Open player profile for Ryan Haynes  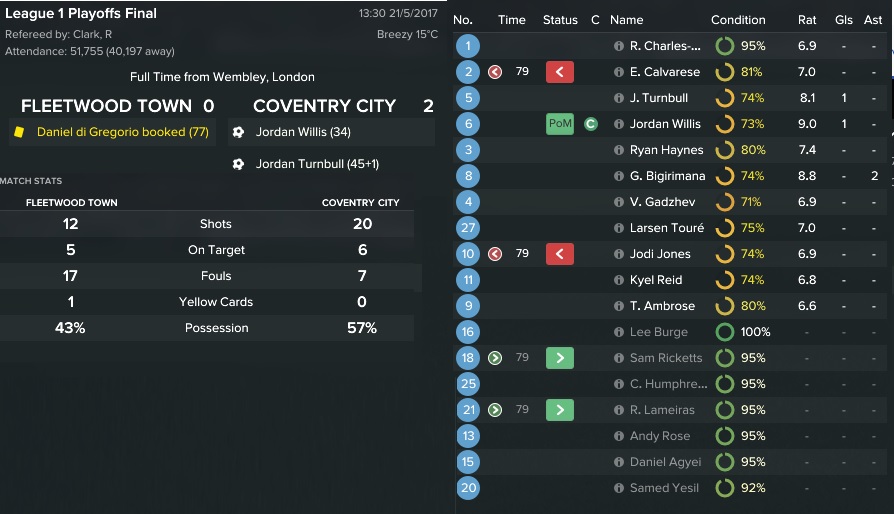666,150
